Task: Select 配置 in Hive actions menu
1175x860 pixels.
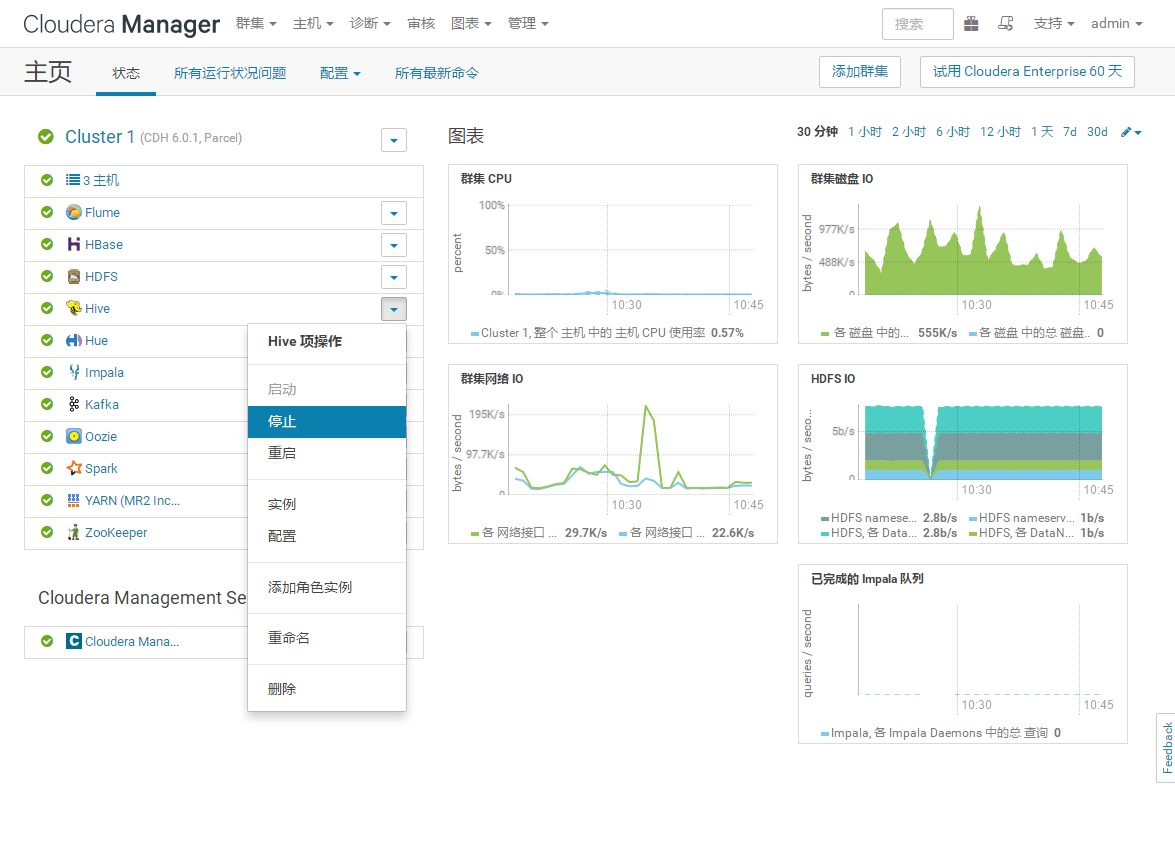Action: (327, 536)
